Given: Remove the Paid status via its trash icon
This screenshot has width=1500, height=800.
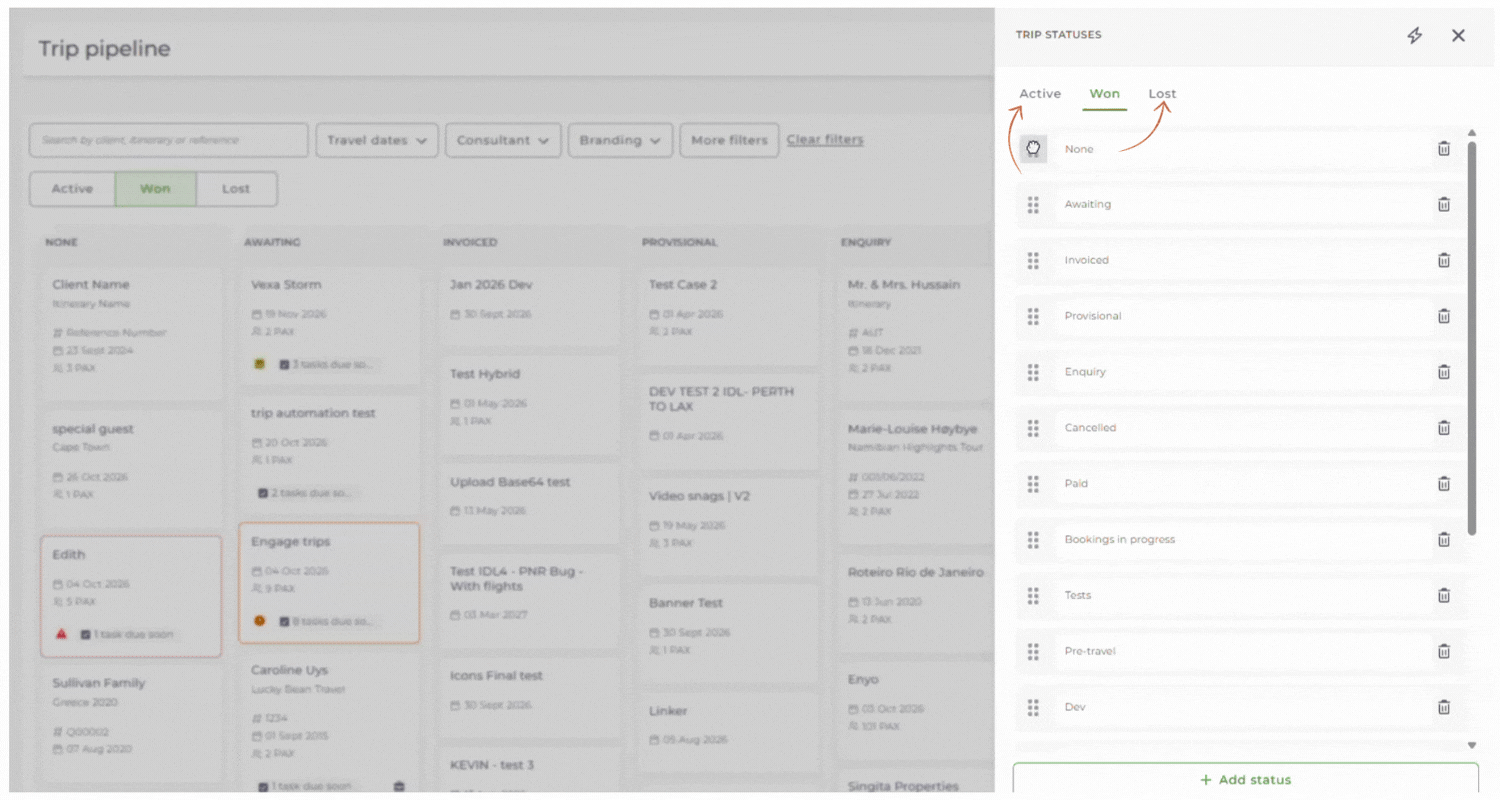Looking at the screenshot, I should coord(1444,484).
